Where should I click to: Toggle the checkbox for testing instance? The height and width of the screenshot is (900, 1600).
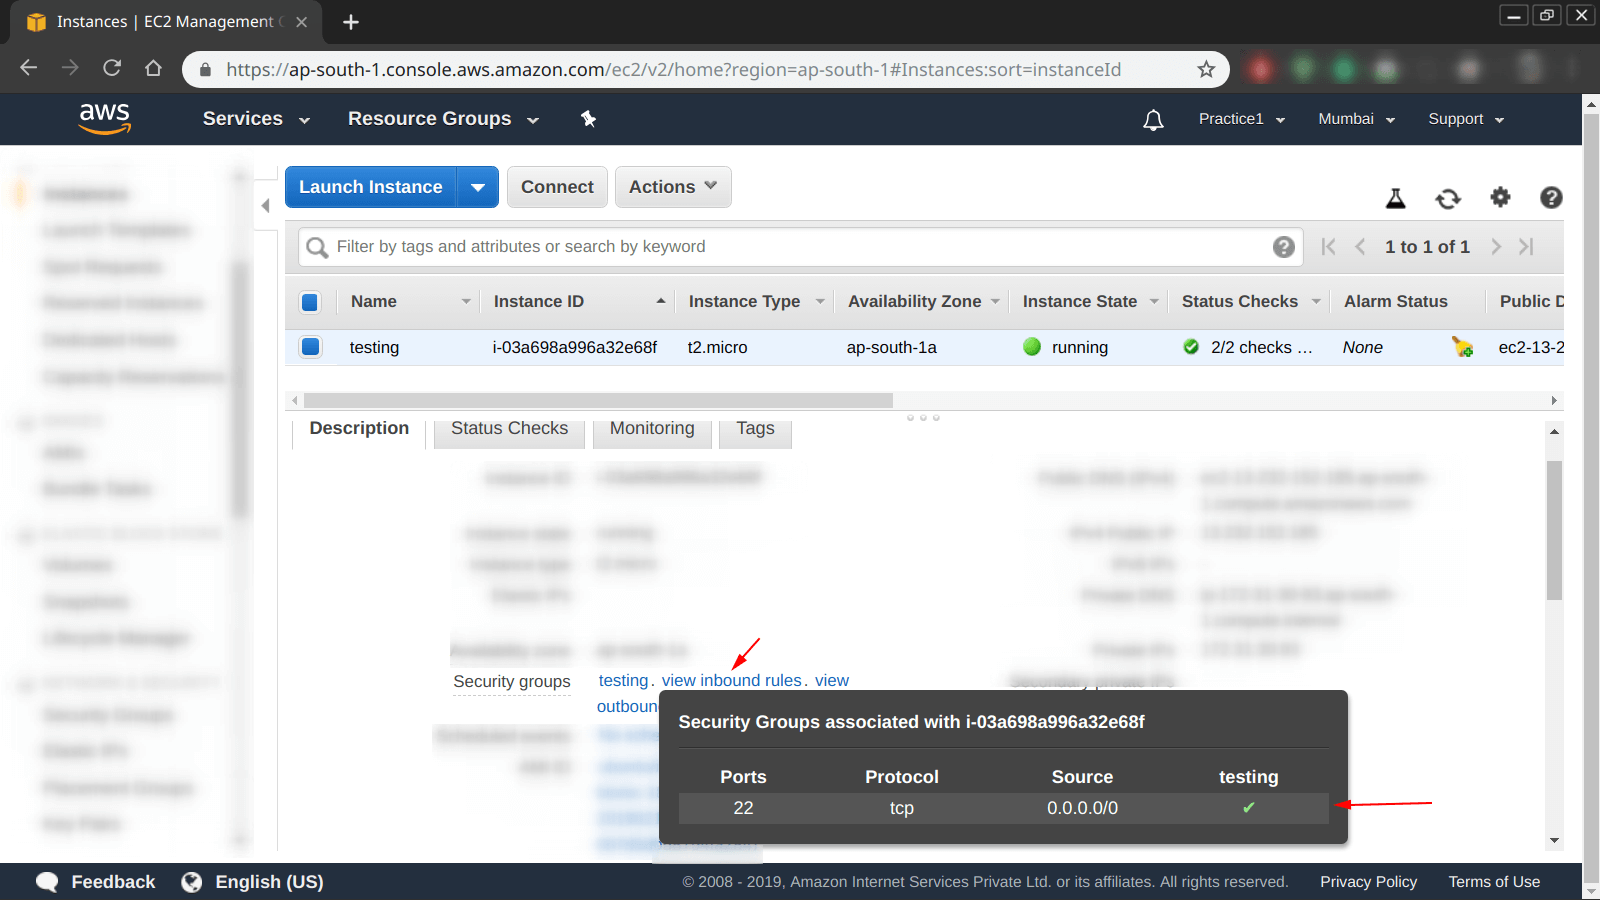tap(310, 347)
